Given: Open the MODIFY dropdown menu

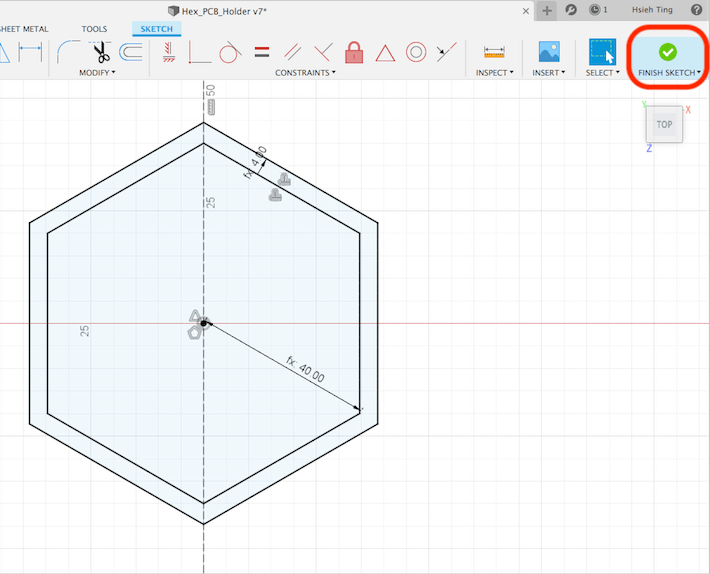Looking at the screenshot, I should point(97,73).
